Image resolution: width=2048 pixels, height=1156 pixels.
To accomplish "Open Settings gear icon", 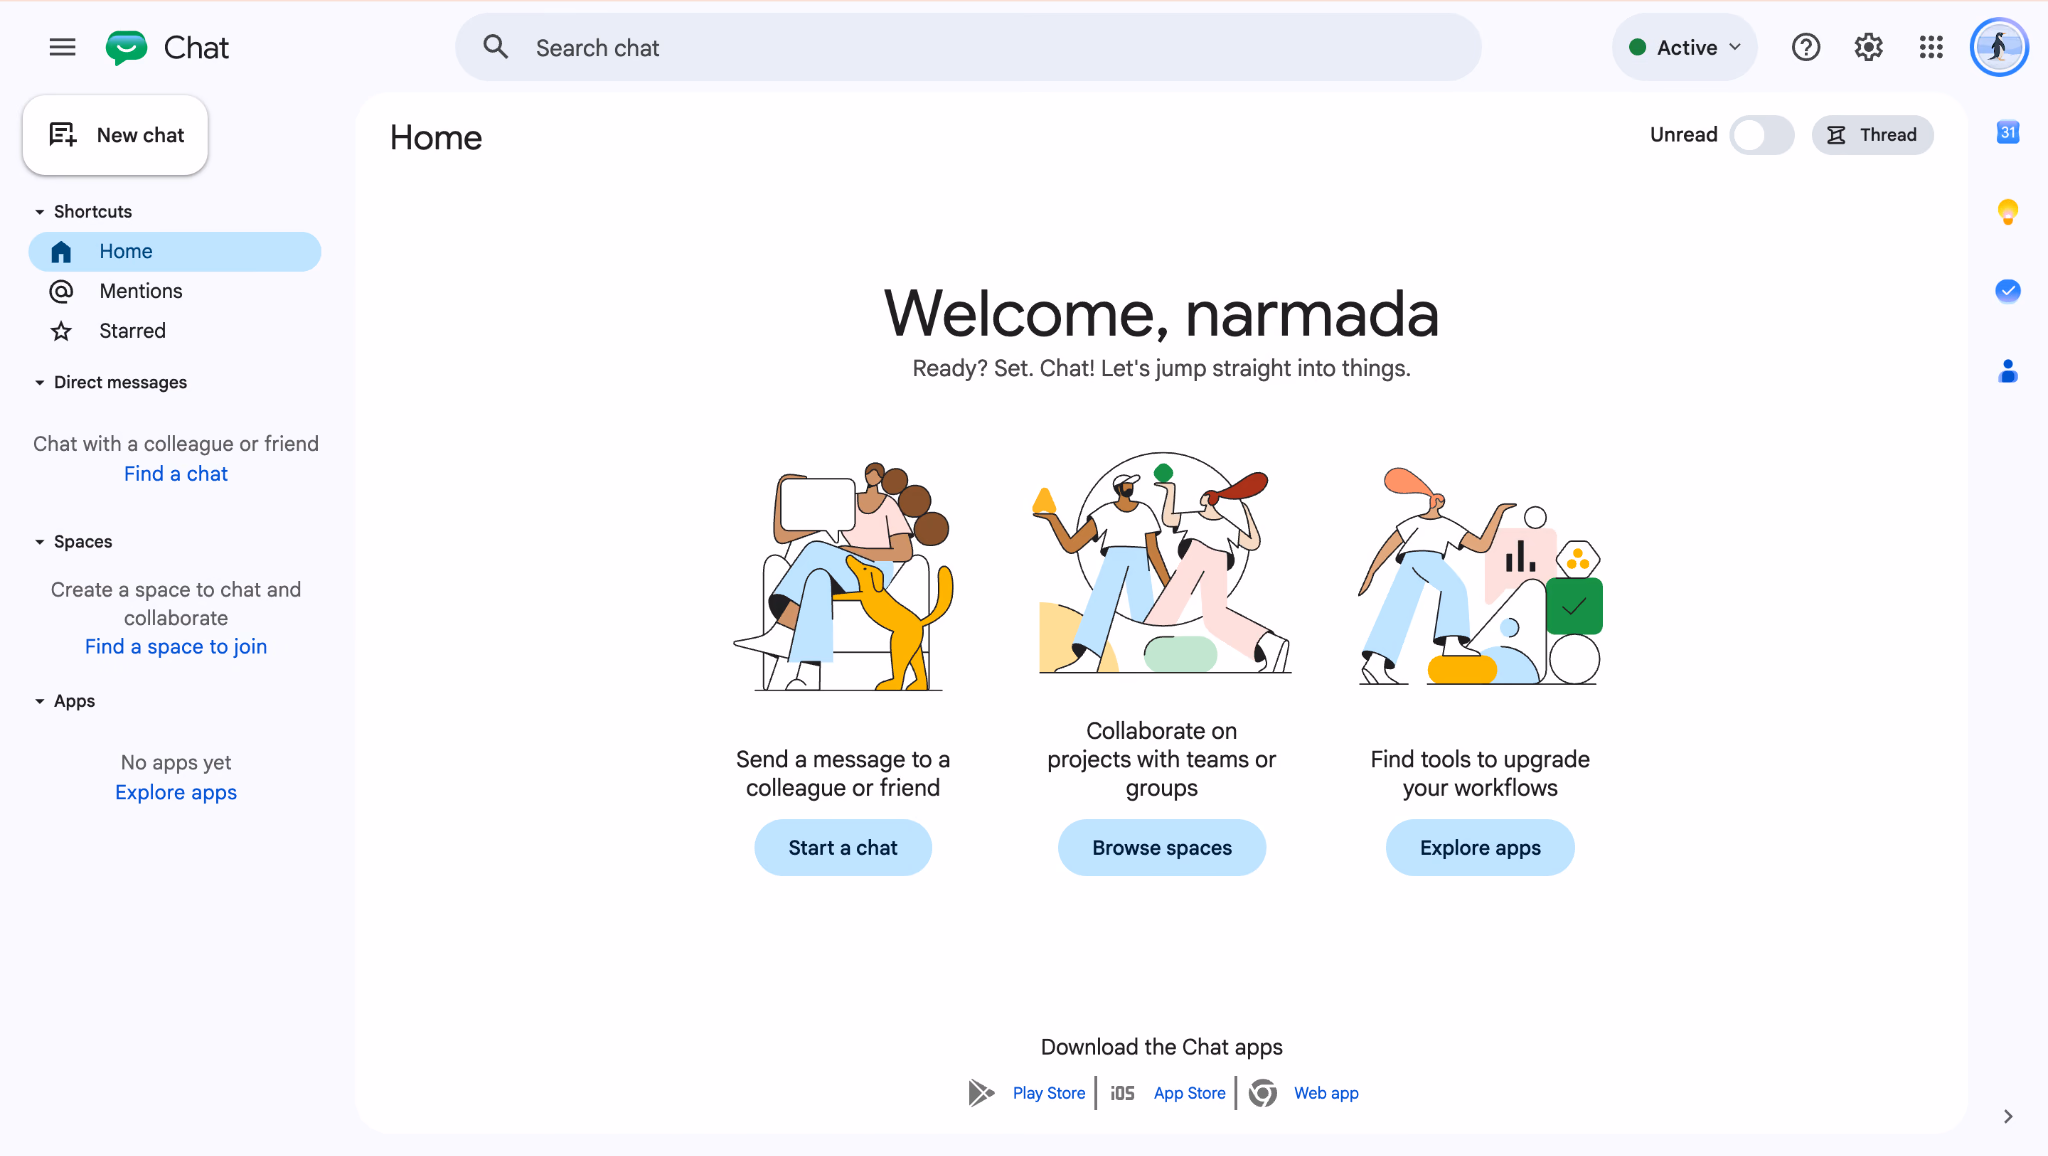I will (x=1868, y=47).
